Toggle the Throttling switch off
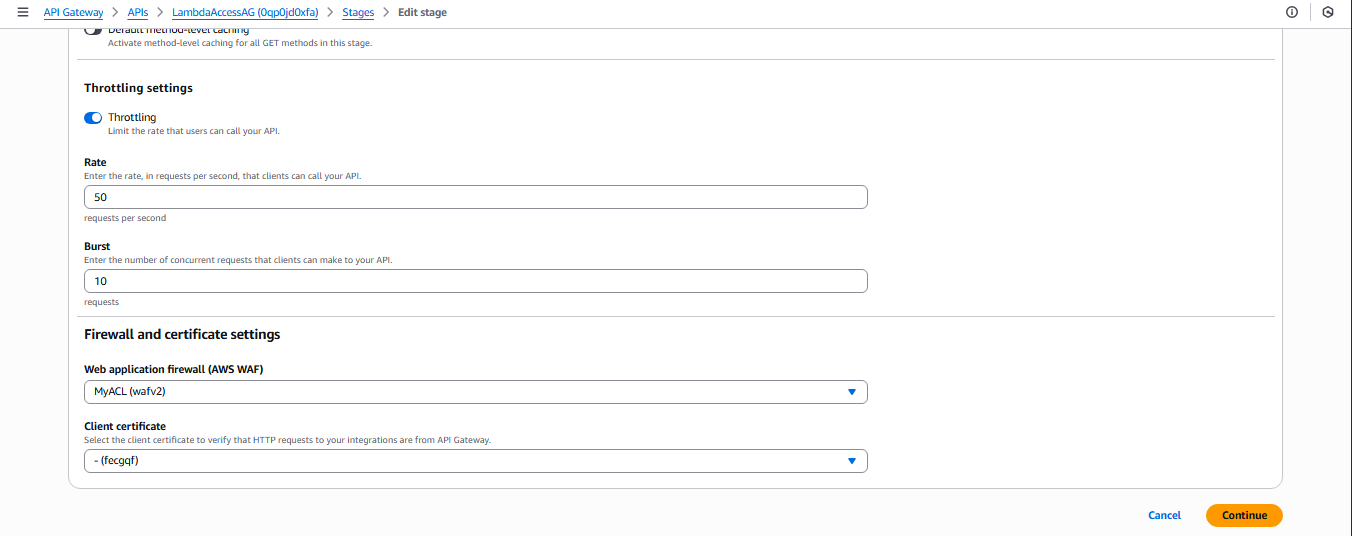The image size is (1352, 536). point(93,118)
